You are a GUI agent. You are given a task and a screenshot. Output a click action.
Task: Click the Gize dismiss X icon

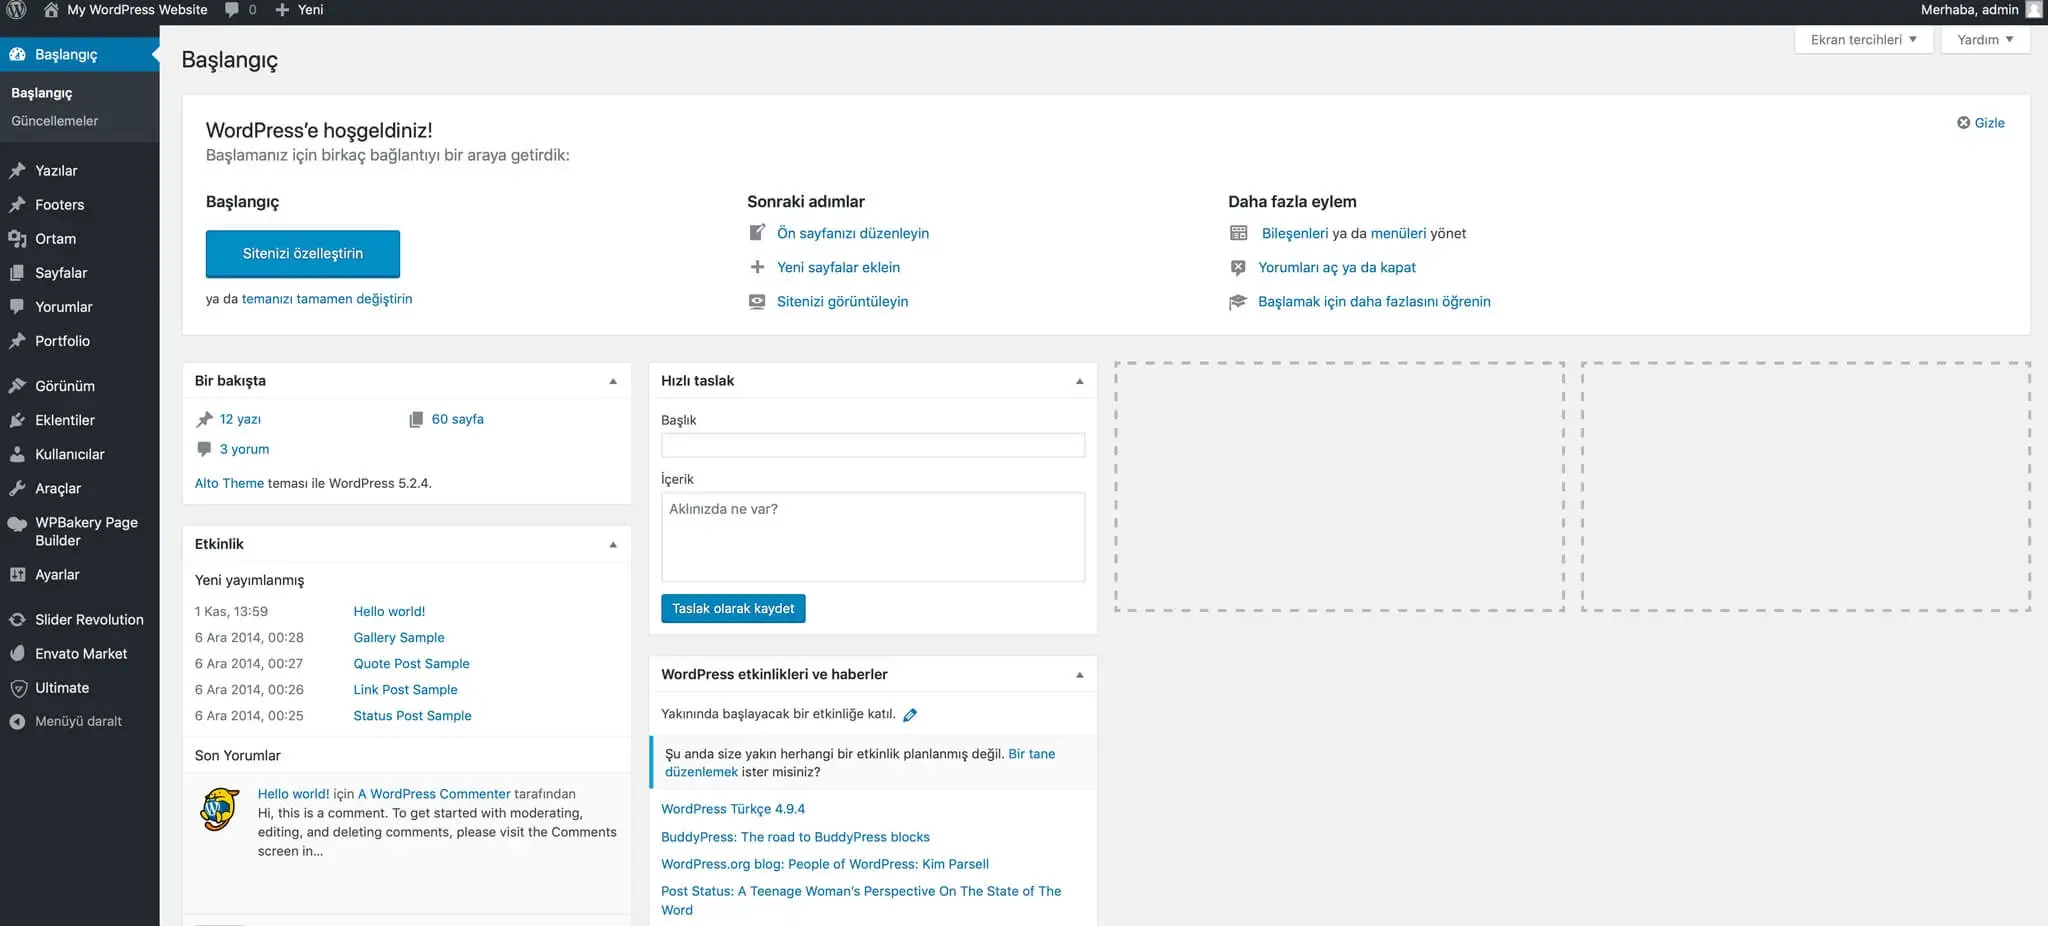tap(1963, 123)
